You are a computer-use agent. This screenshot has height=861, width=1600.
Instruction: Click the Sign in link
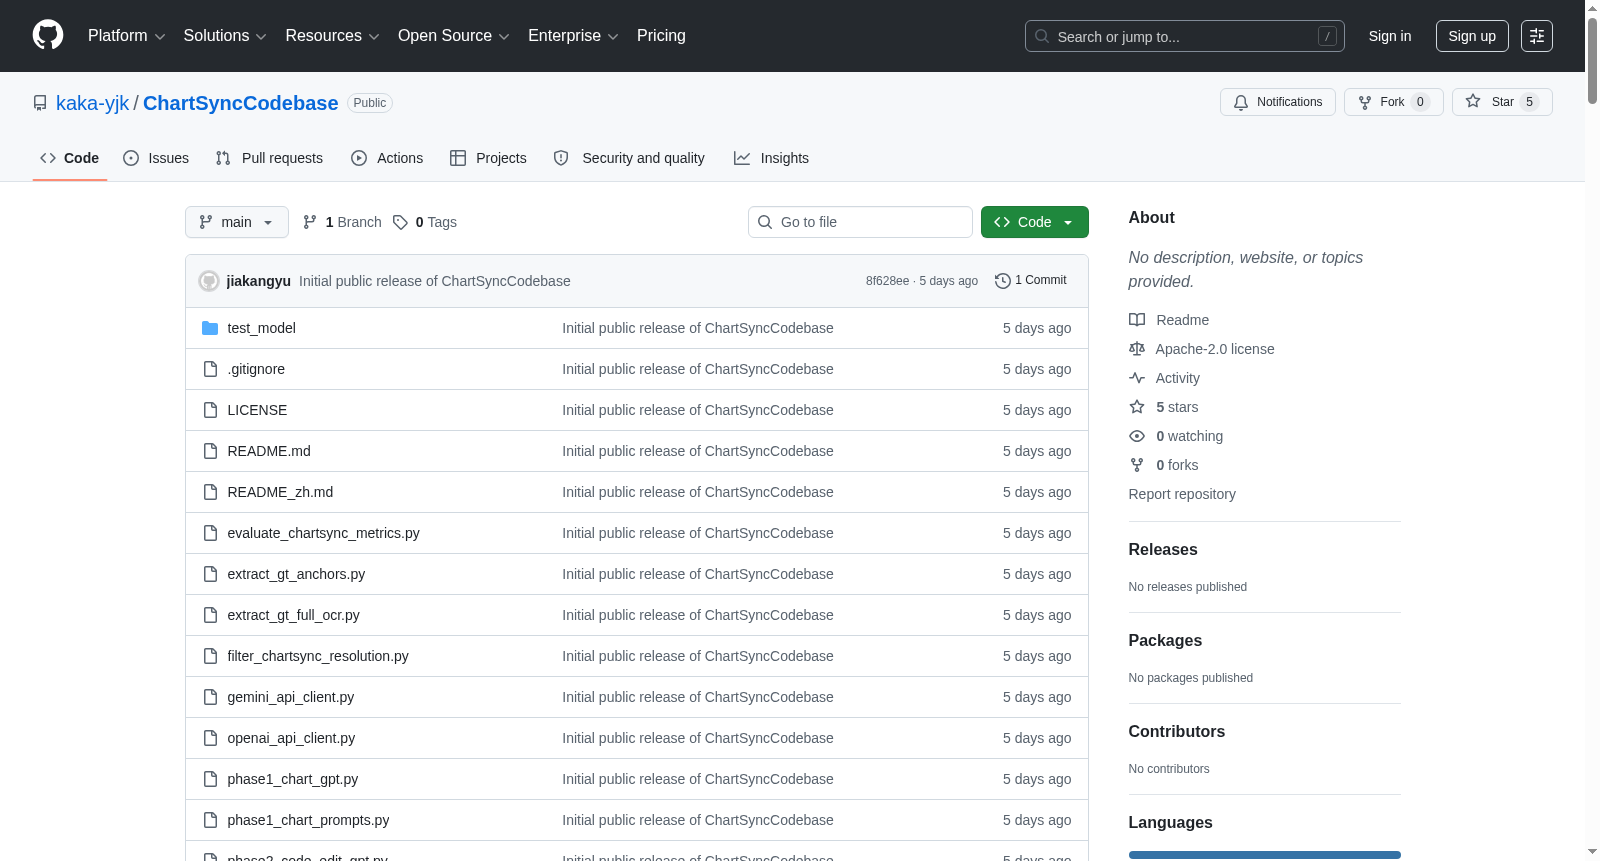[x=1390, y=36]
